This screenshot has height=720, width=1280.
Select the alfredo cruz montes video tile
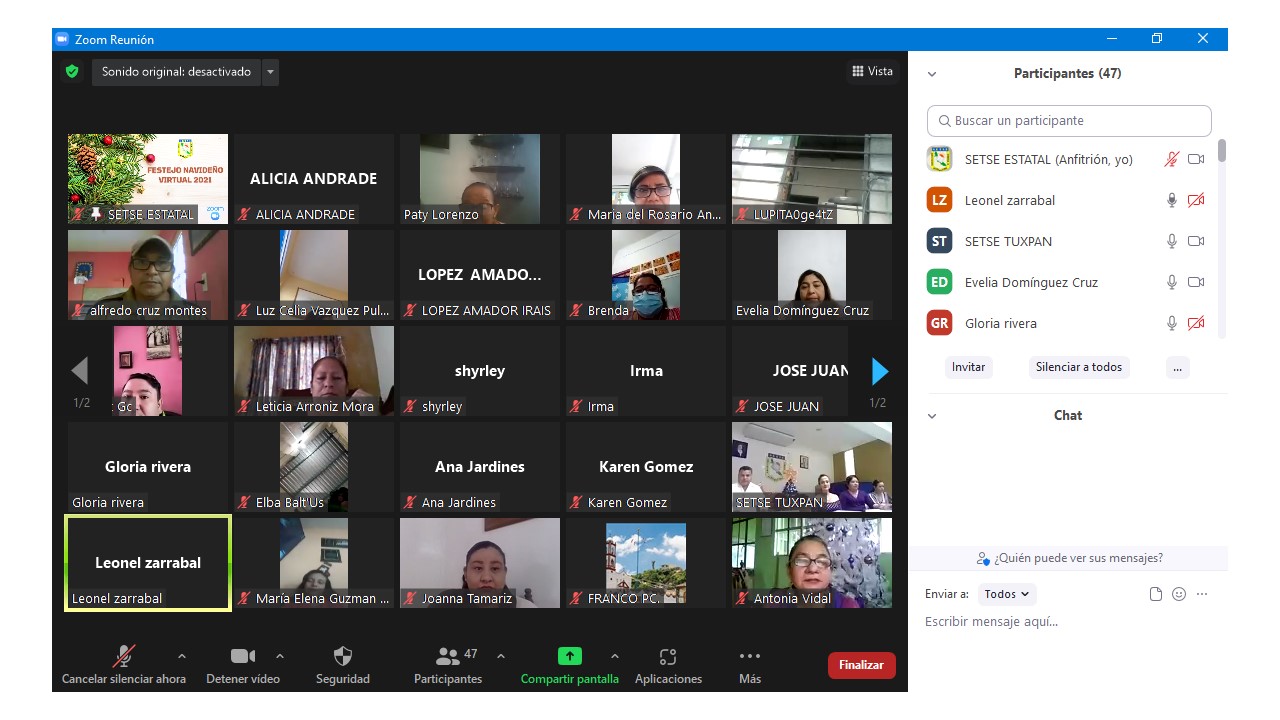click(x=148, y=275)
